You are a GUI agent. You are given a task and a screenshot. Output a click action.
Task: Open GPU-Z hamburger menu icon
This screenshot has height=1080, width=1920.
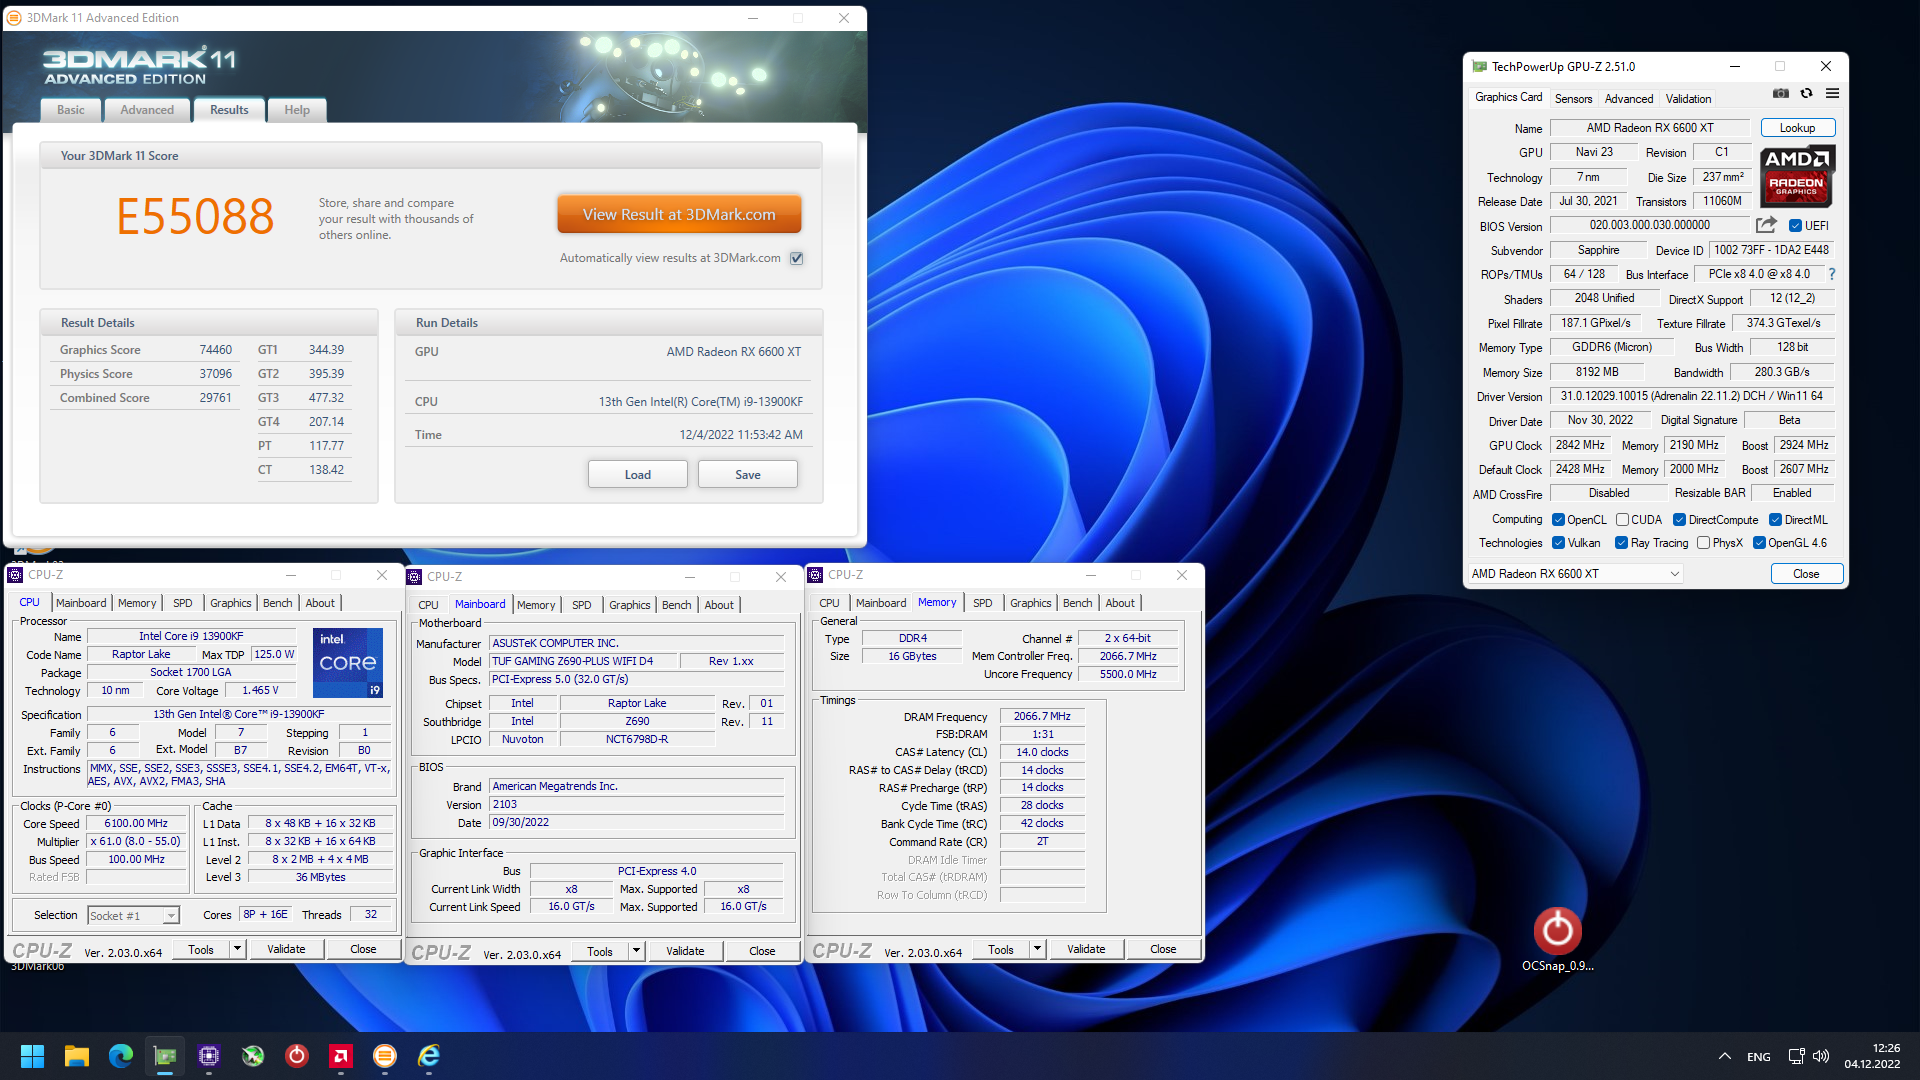coord(1832,93)
